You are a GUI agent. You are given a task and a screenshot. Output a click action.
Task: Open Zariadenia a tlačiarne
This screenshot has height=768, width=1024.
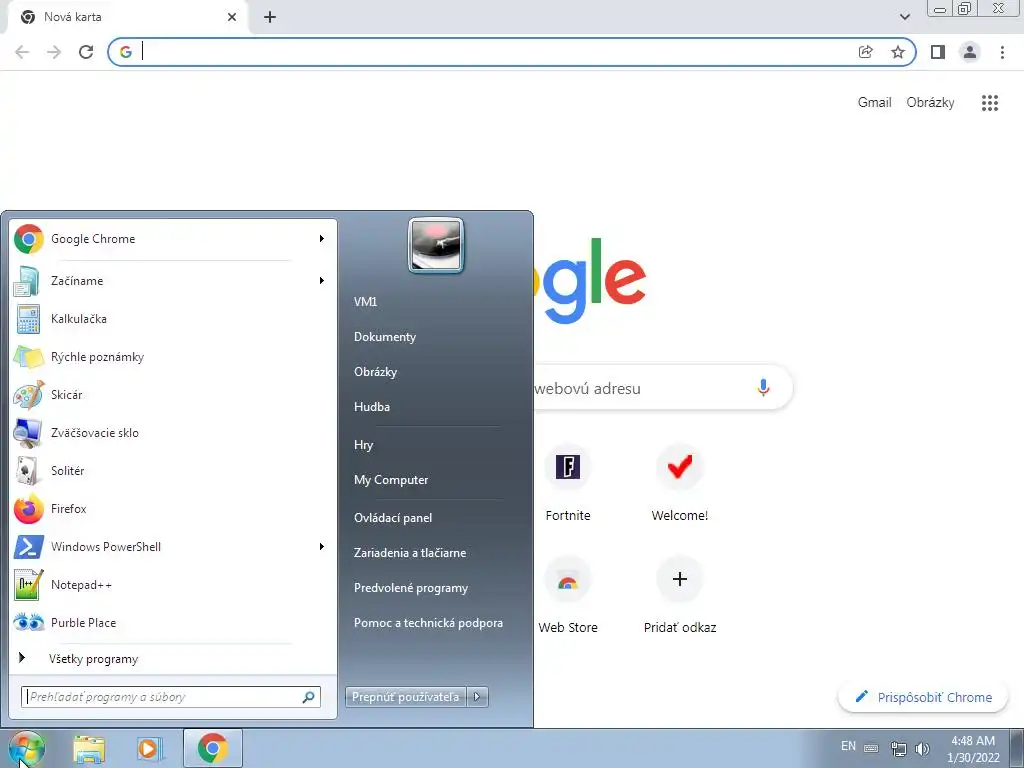410,552
